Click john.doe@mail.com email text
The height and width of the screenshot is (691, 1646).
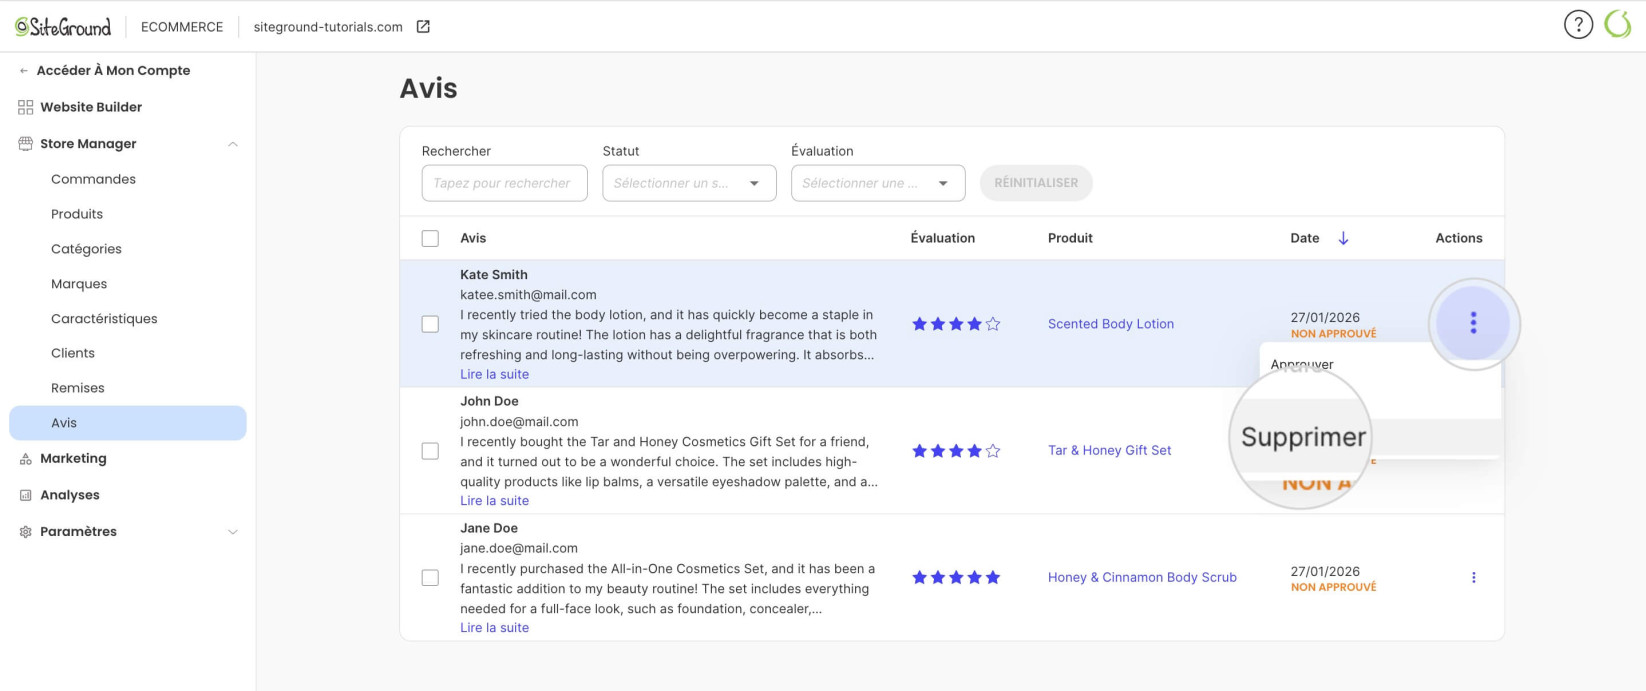(x=519, y=422)
